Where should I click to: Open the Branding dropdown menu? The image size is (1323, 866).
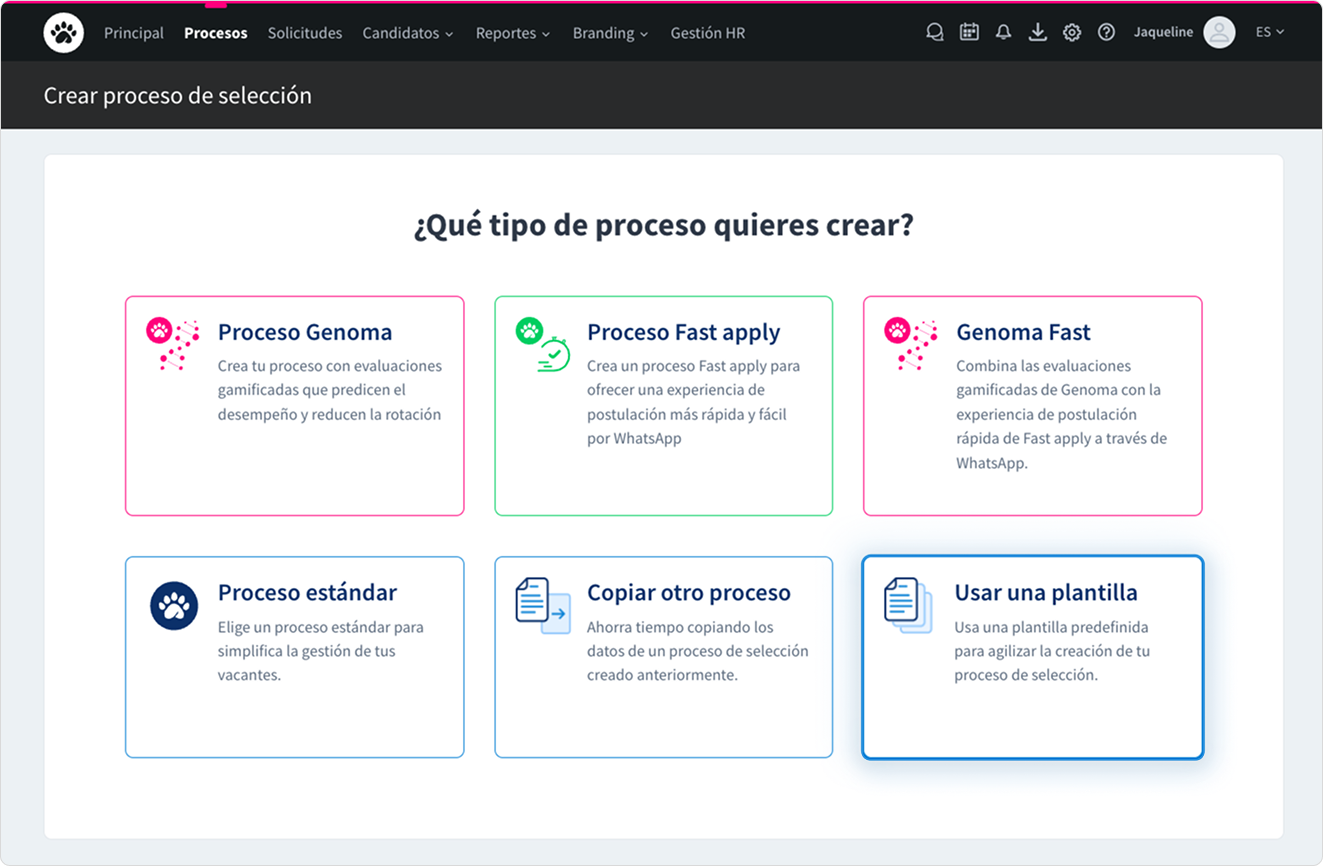pos(610,33)
